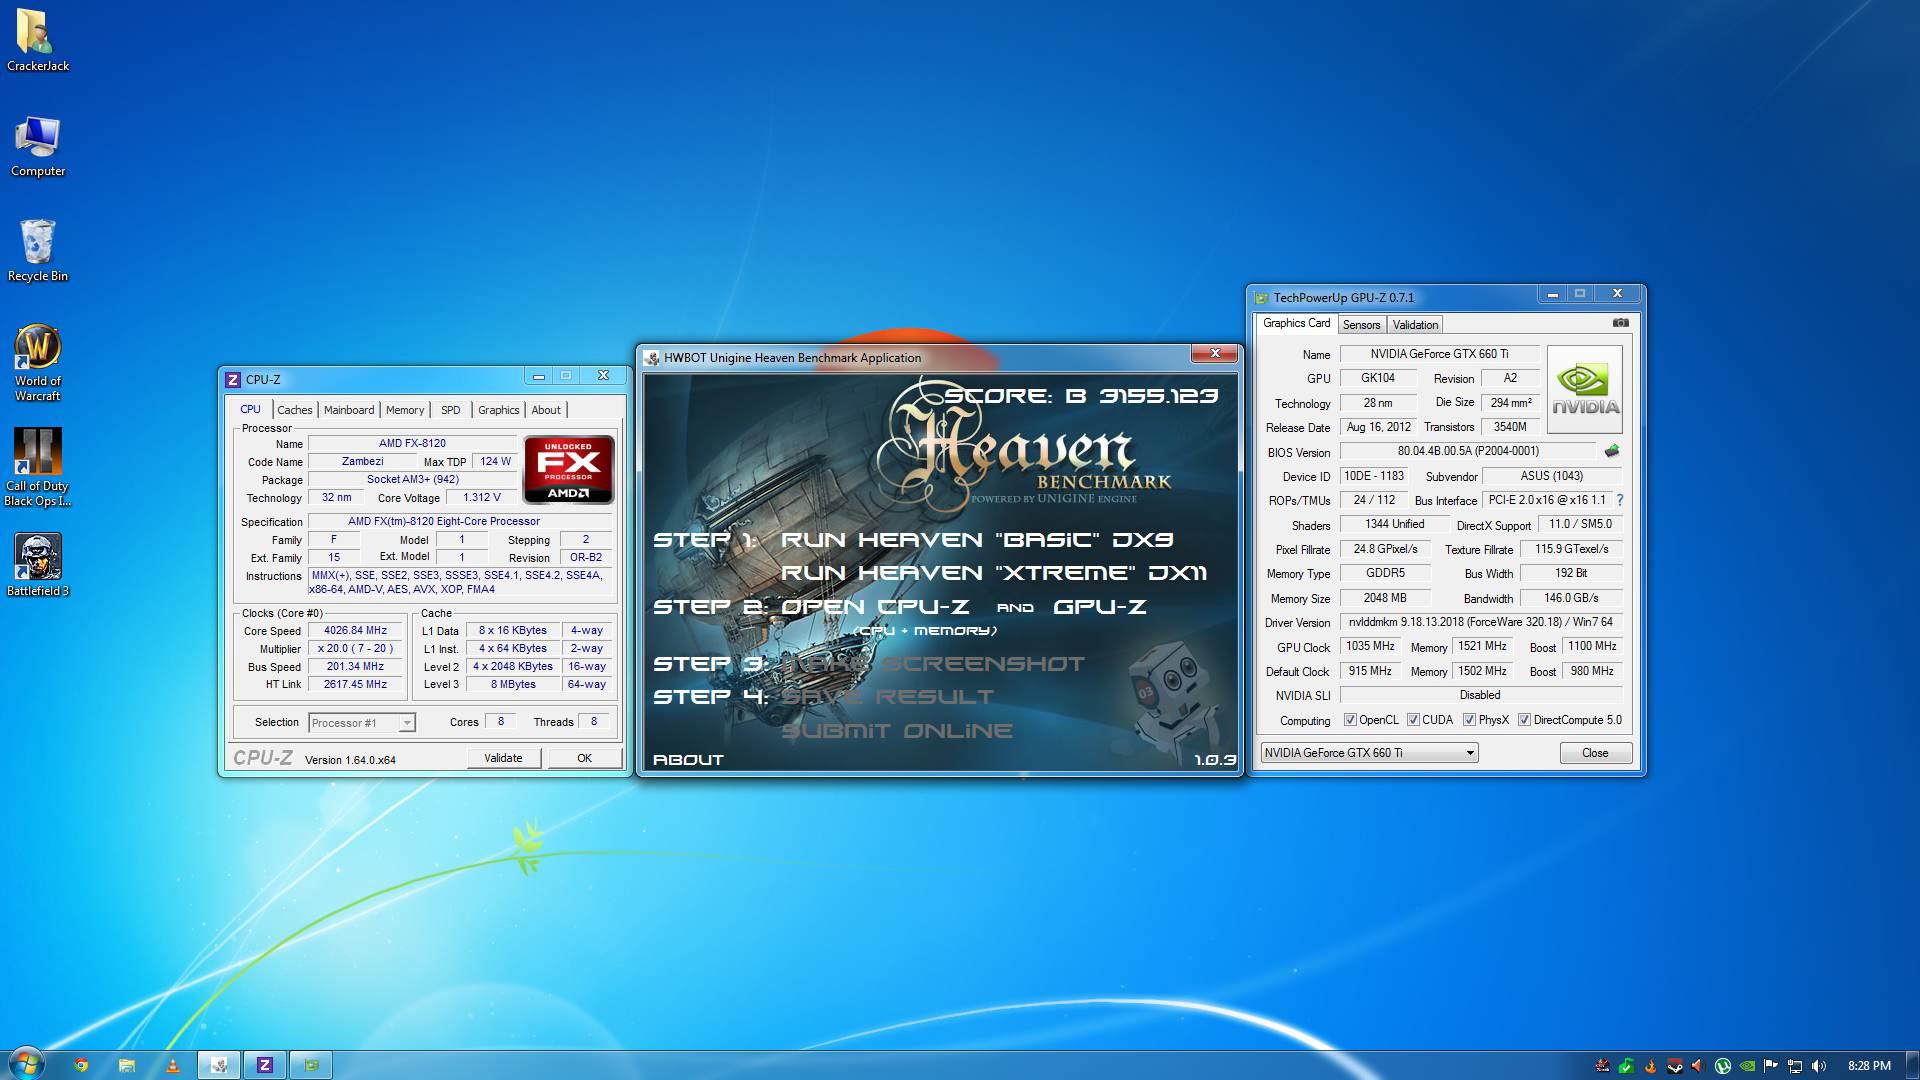The height and width of the screenshot is (1080, 1920).
Task: Click the Driver Version field in GPU-Z
Action: 1481,622
